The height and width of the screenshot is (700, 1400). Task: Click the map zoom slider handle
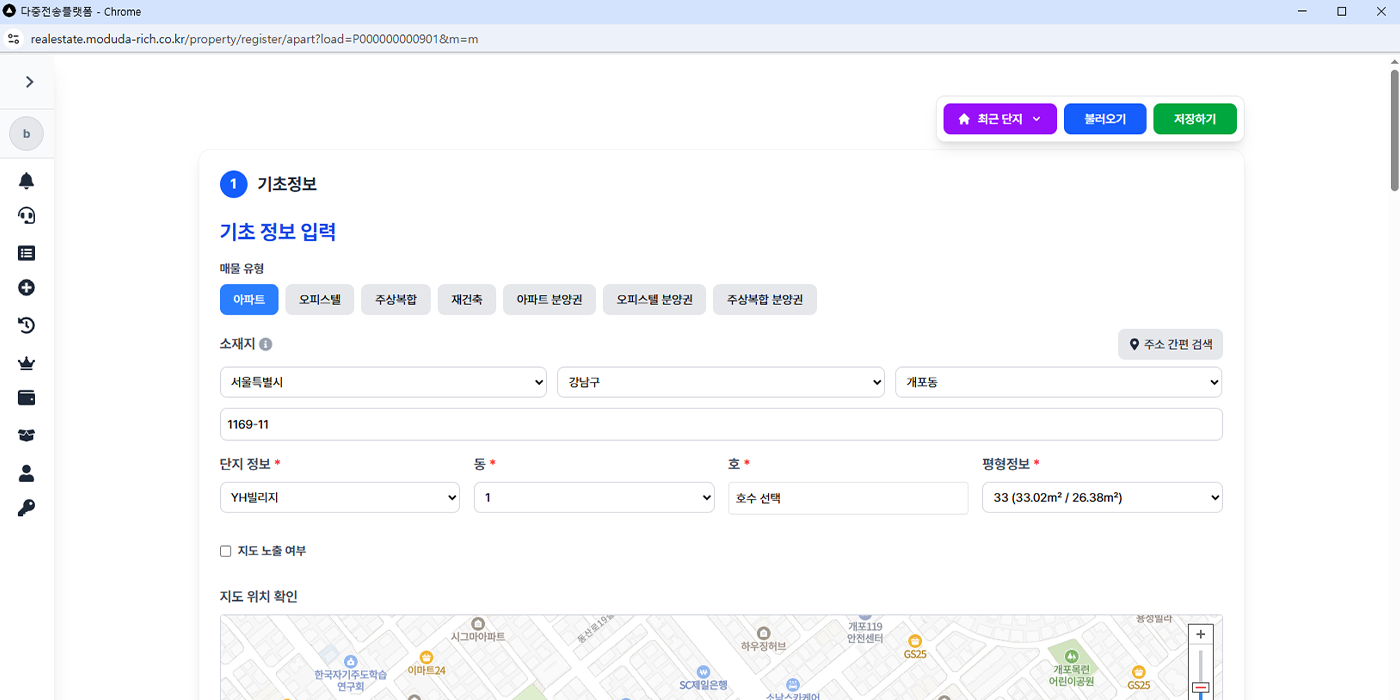1201,688
